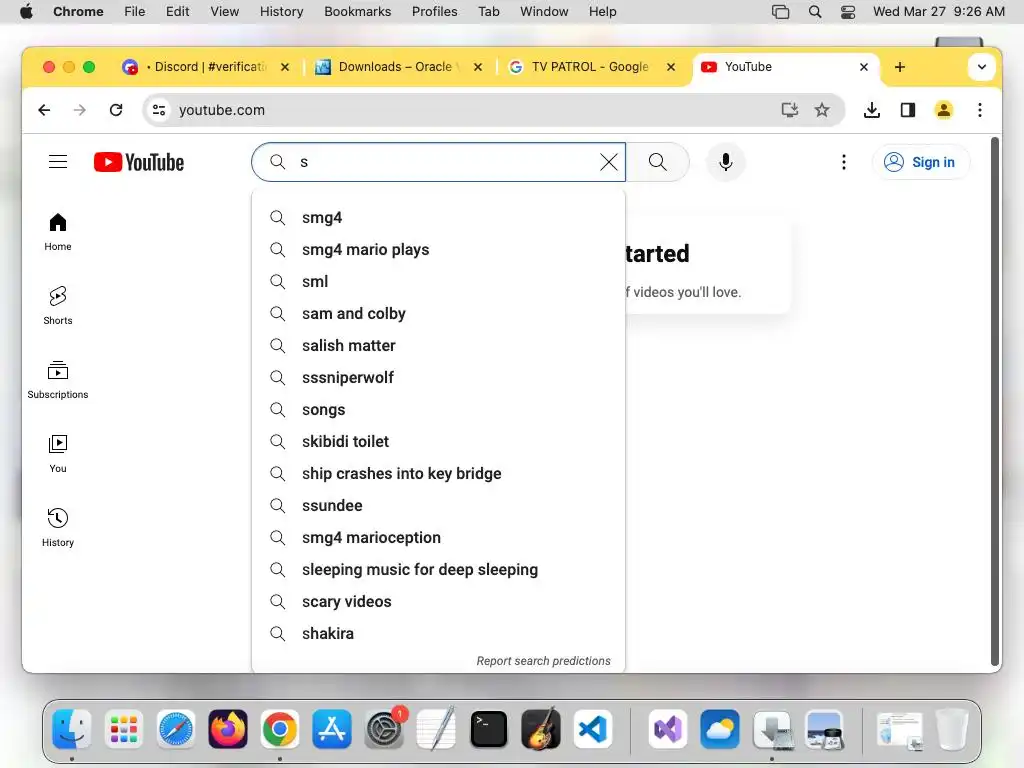
Task: Open Chrome downloads icon
Action: [x=871, y=110]
